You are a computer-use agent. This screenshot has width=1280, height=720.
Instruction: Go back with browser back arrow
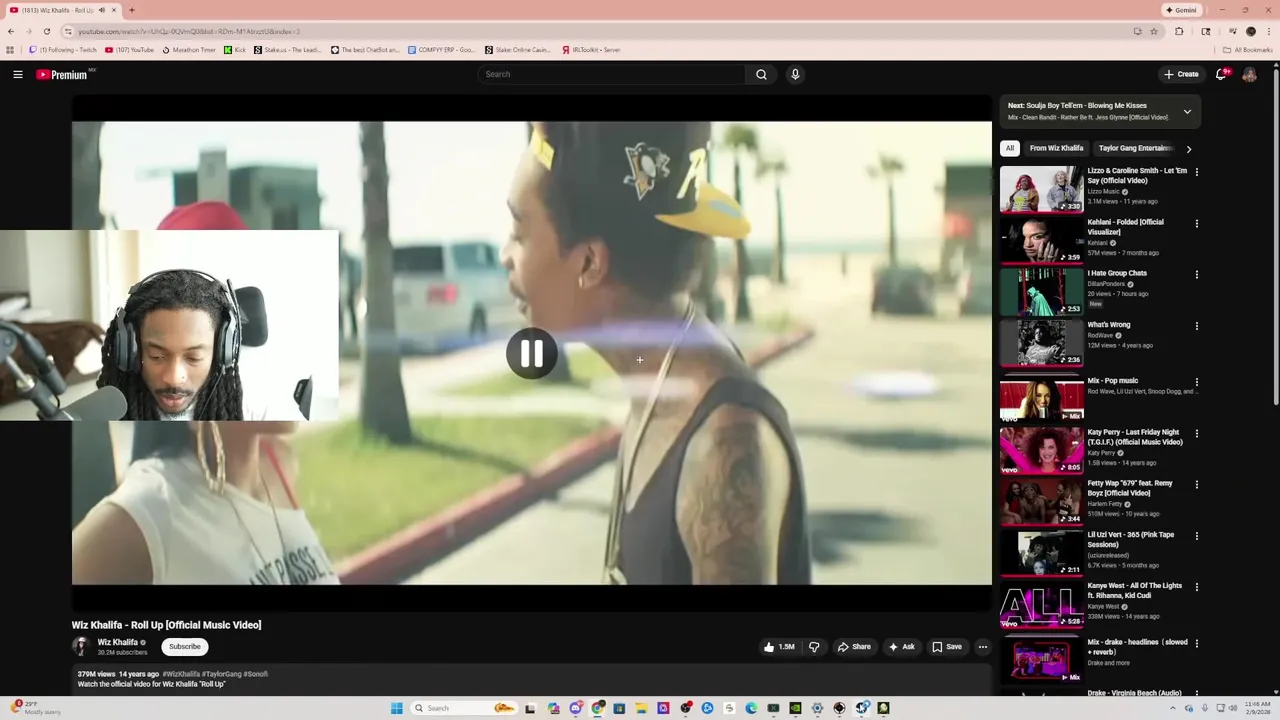click(11, 31)
